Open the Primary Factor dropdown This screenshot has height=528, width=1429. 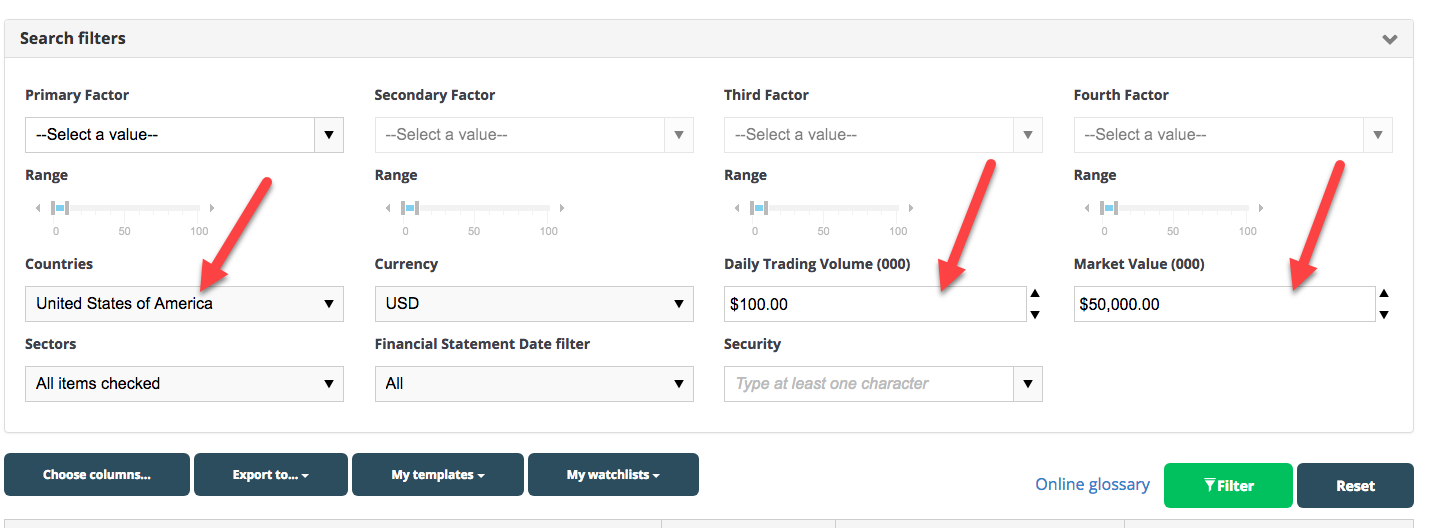184,135
